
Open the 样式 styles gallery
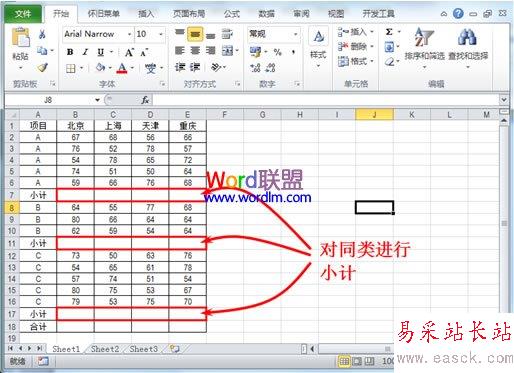[x=318, y=48]
